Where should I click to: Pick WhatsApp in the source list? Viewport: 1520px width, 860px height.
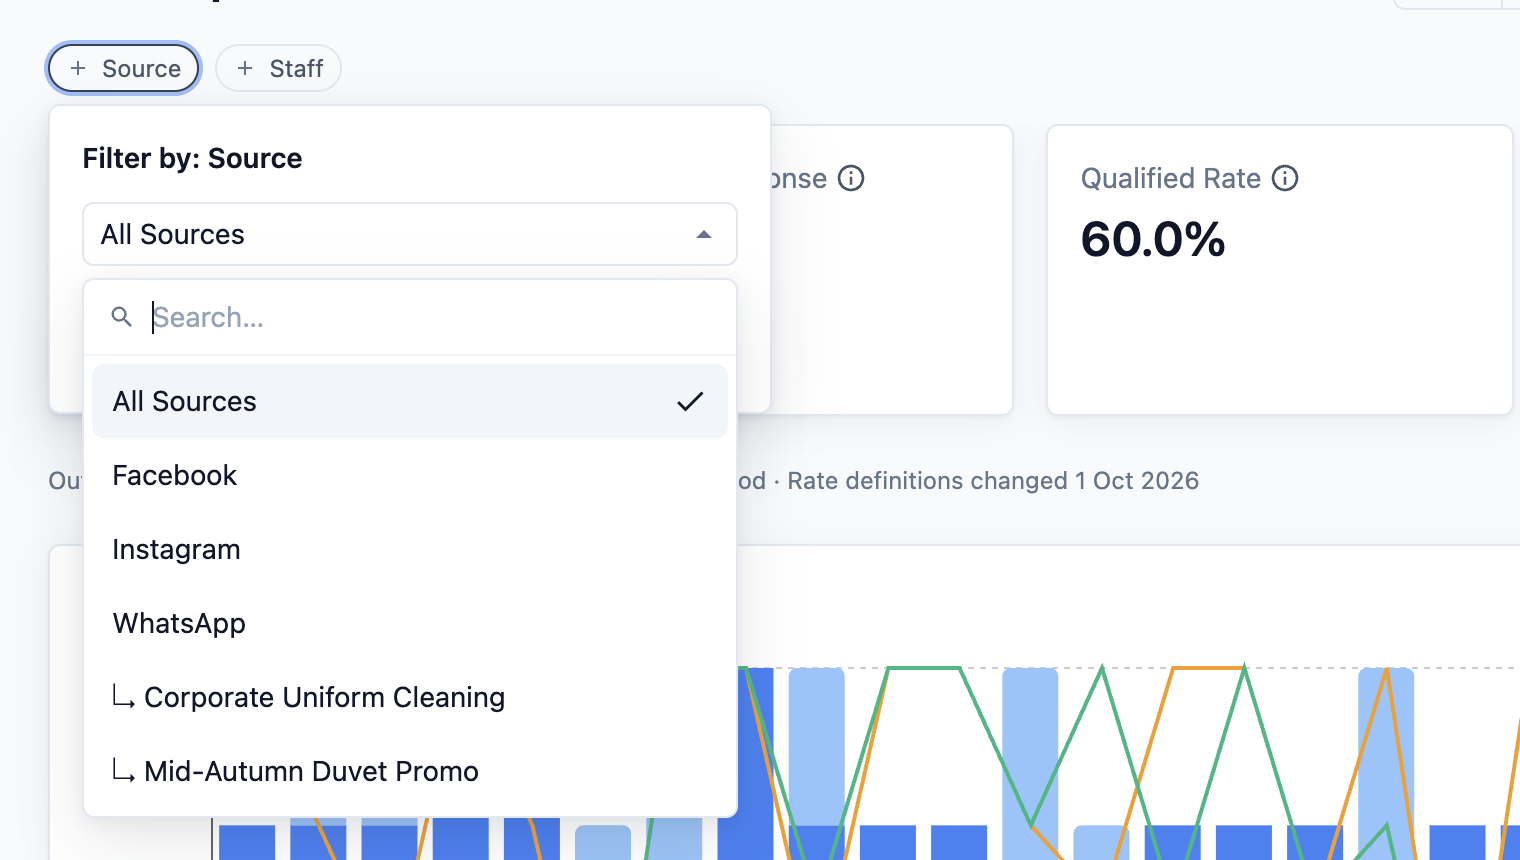[410, 623]
